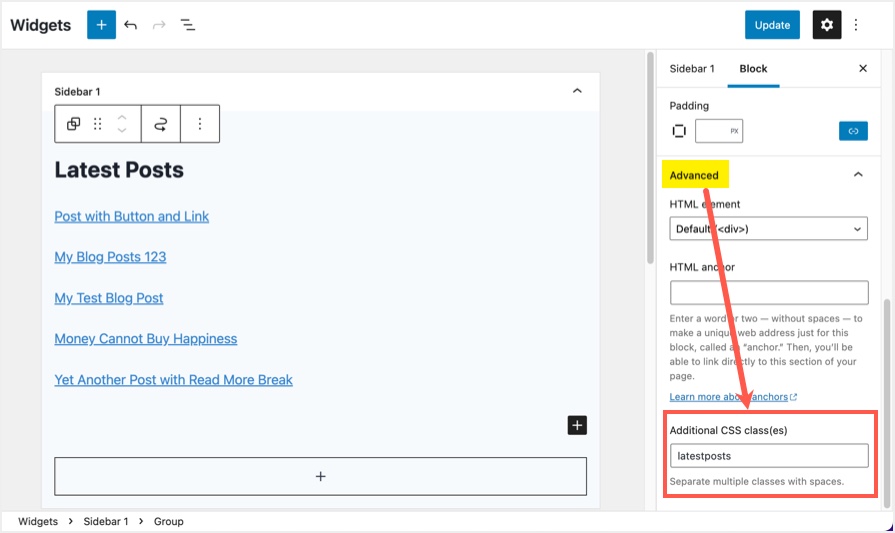The image size is (895, 533).
Task: Click Group in the breadcrumb
Action: click(168, 522)
